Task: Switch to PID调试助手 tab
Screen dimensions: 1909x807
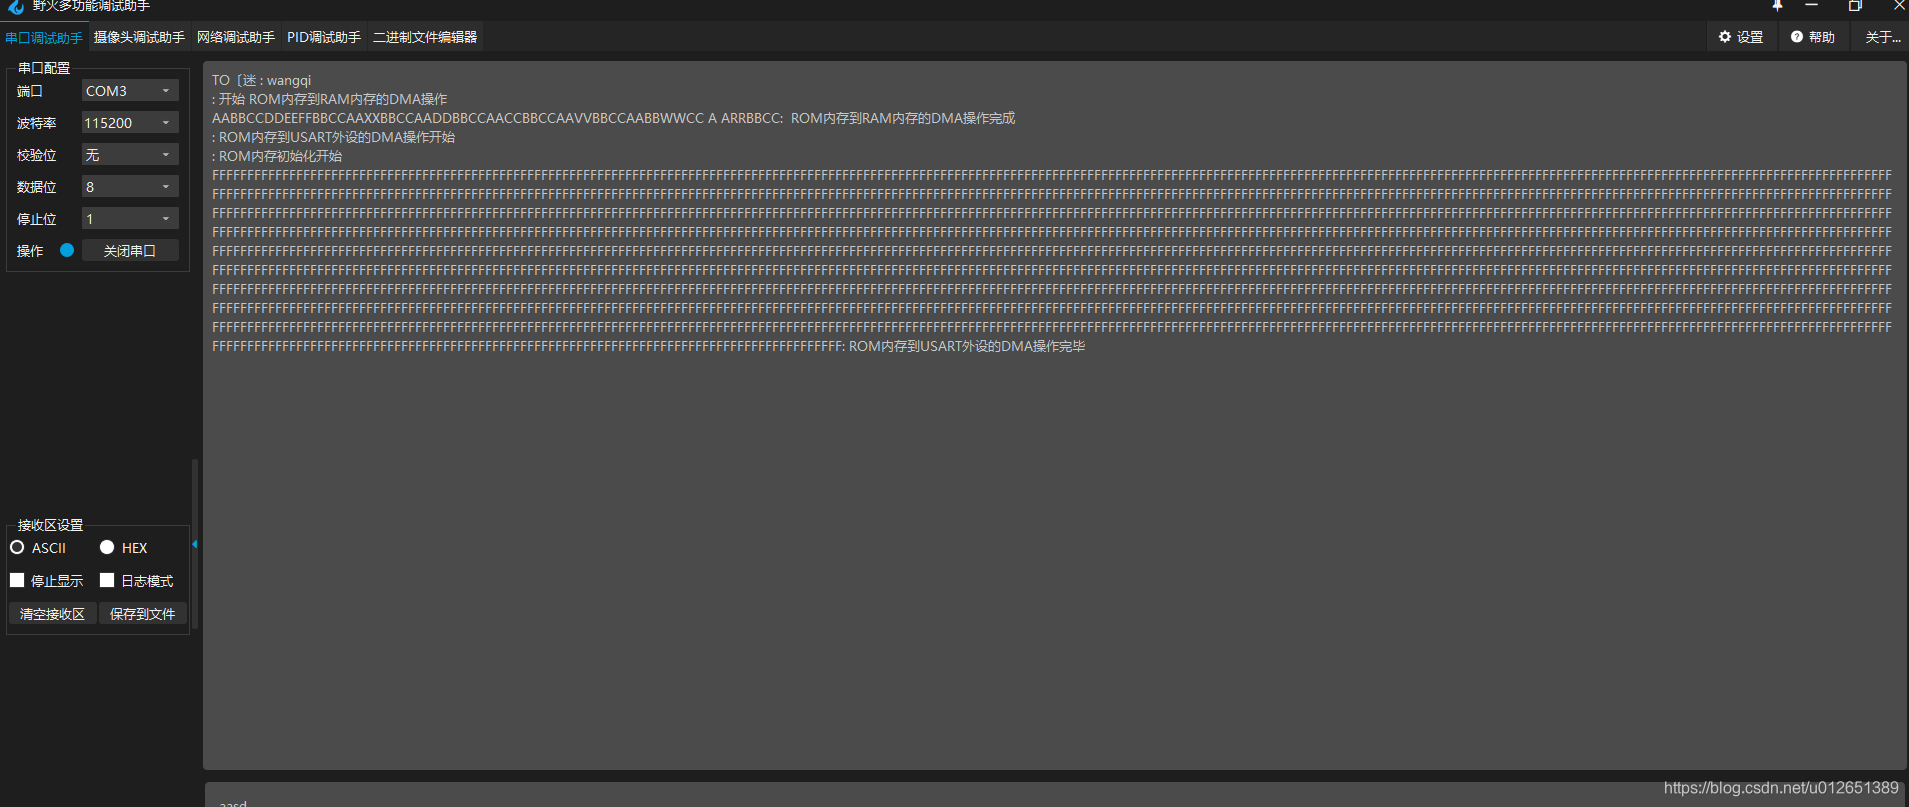Action: coord(324,37)
